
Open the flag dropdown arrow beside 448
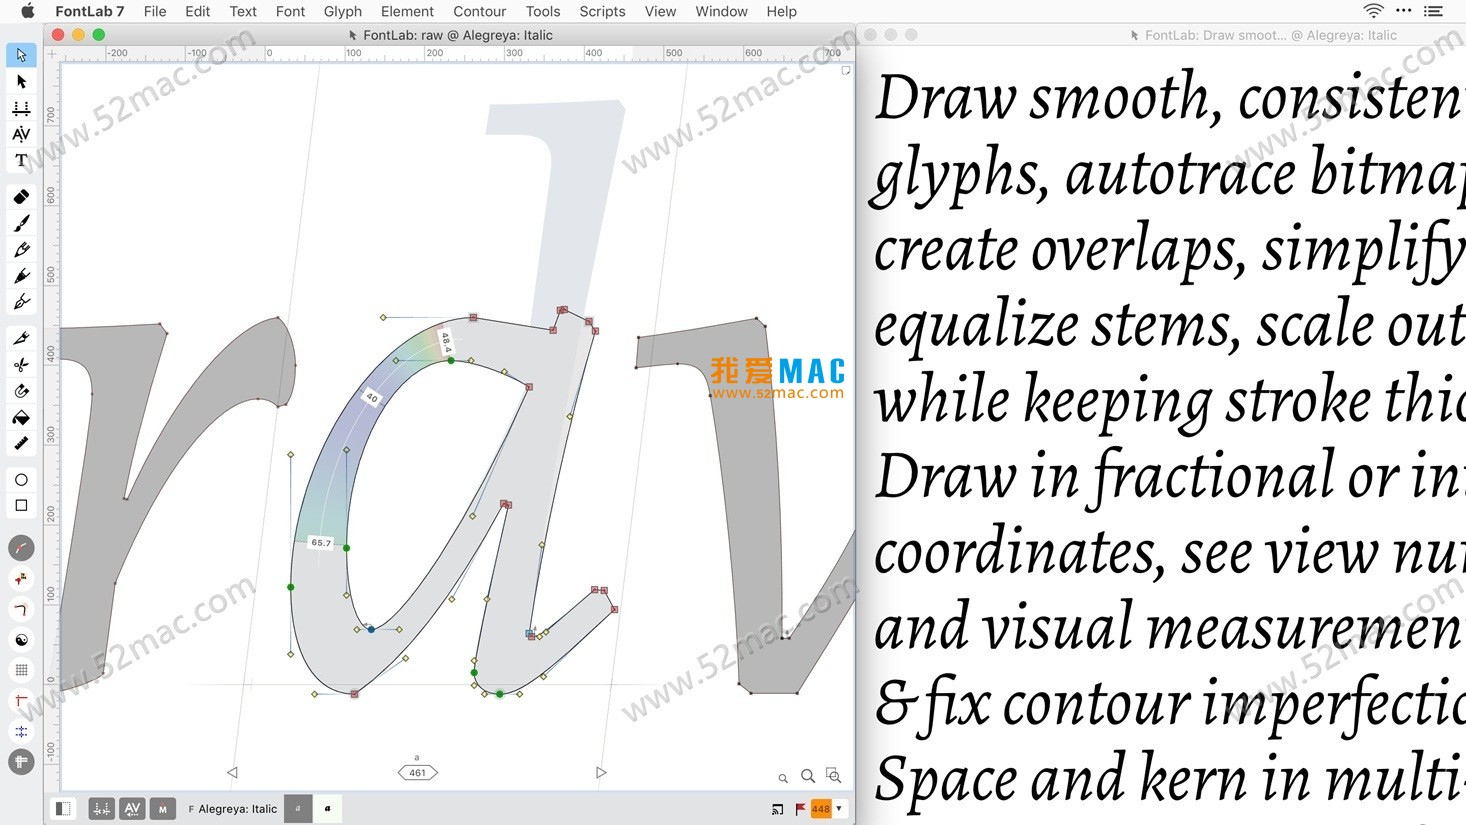839,809
